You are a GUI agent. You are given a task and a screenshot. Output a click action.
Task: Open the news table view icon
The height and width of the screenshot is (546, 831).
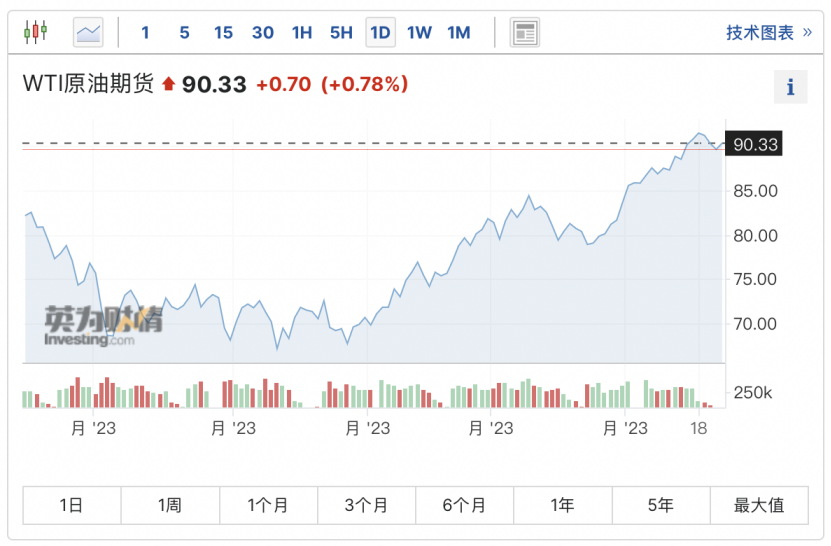pyautogui.click(x=524, y=32)
